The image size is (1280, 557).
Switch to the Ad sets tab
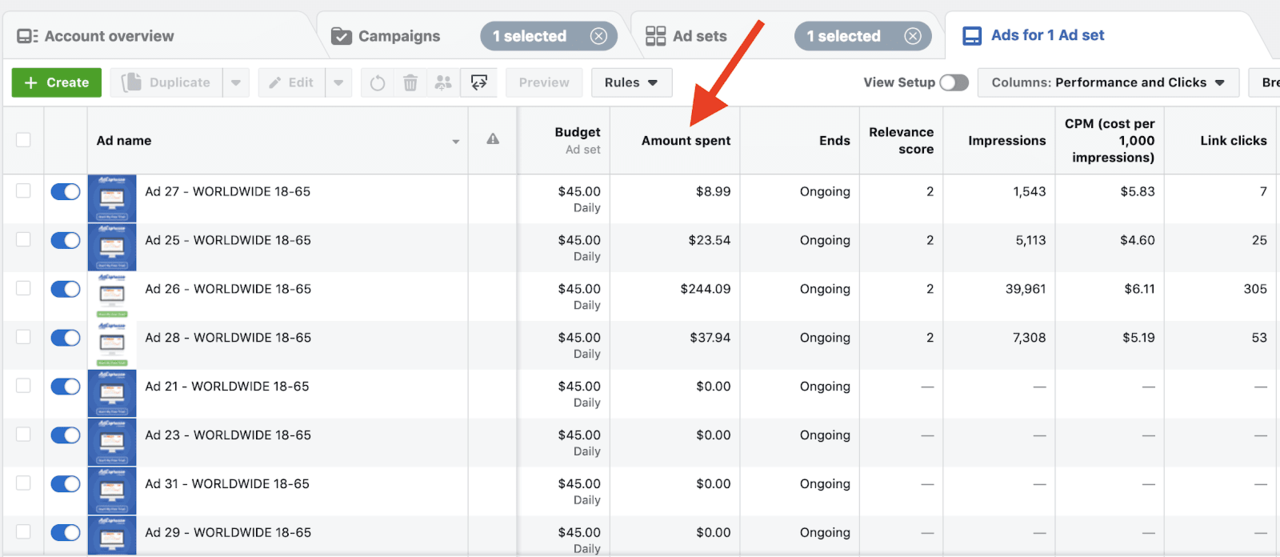click(x=699, y=36)
